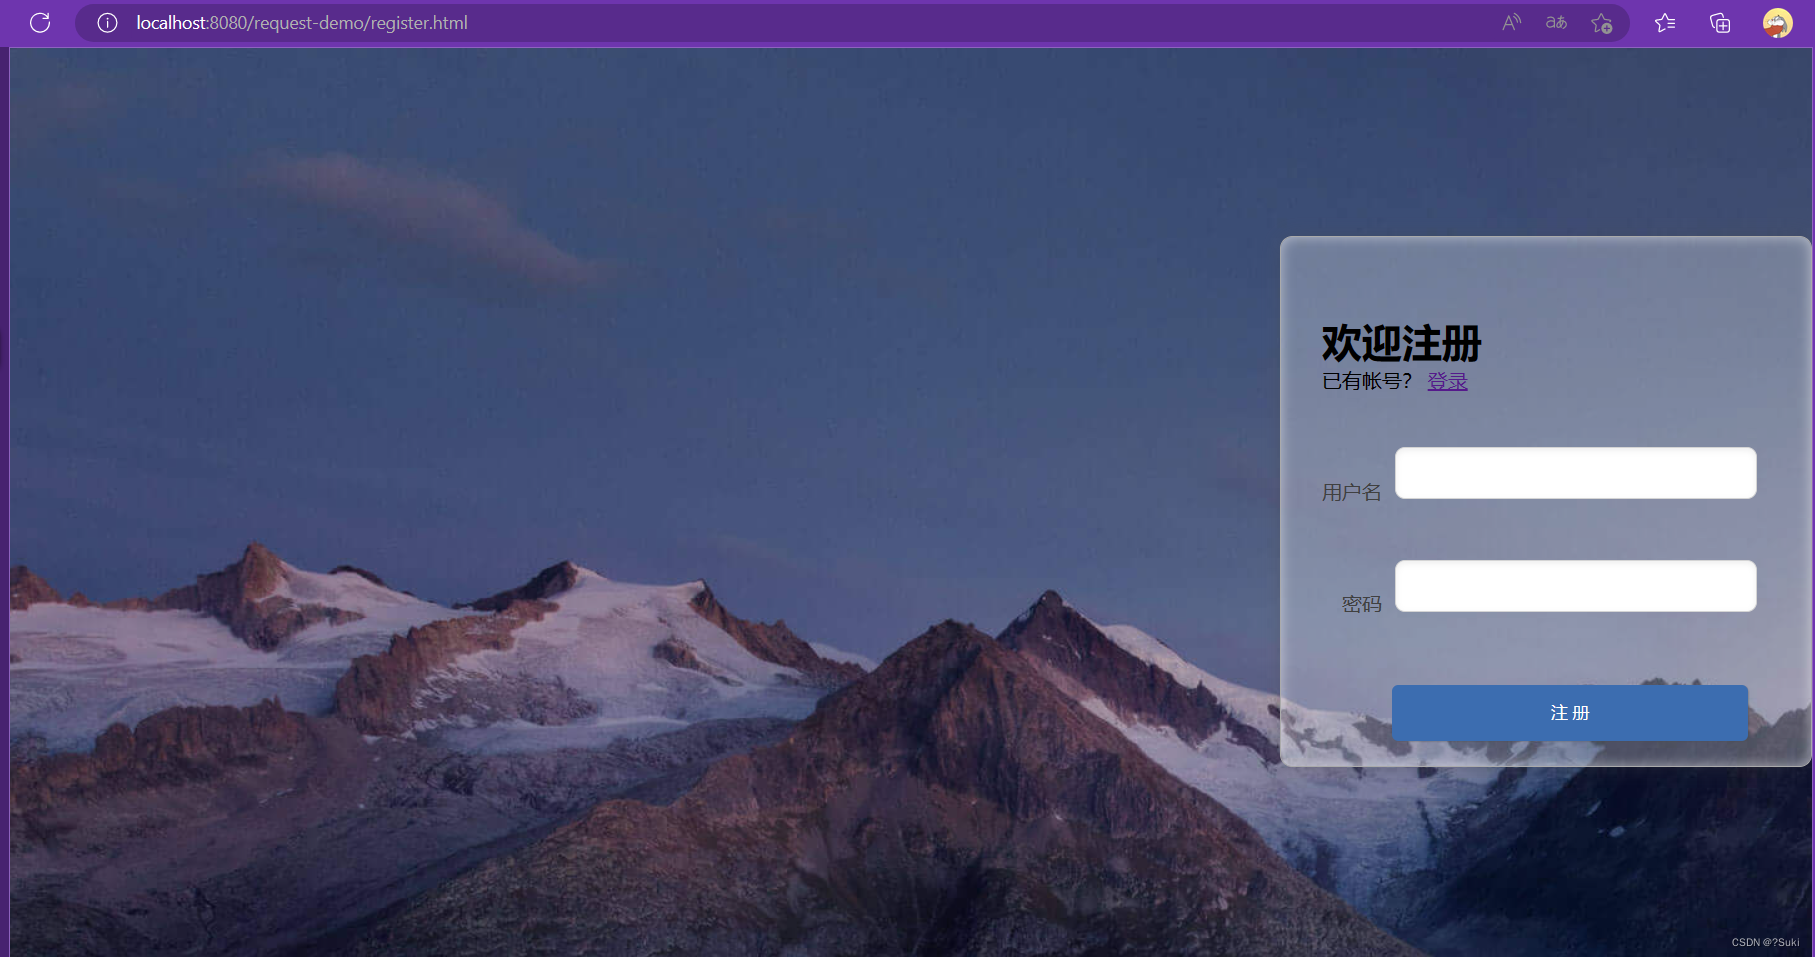Open the favorites list icon
Screen dimensions: 1815x957
1665,22
